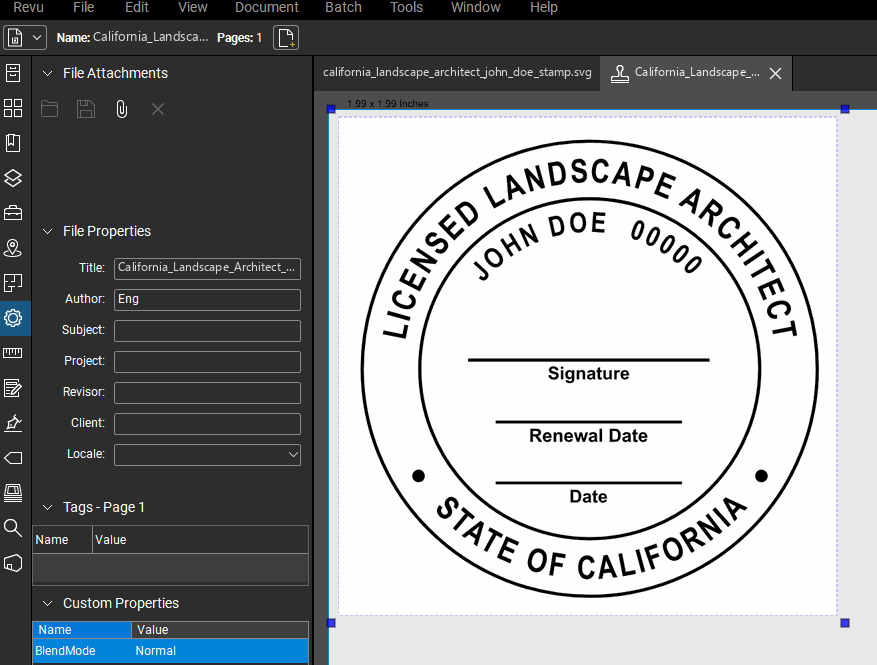The height and width of the screenshot is (665, 877).
Task: Click the bottom-left blue selection handle
Action: point(331,622)
